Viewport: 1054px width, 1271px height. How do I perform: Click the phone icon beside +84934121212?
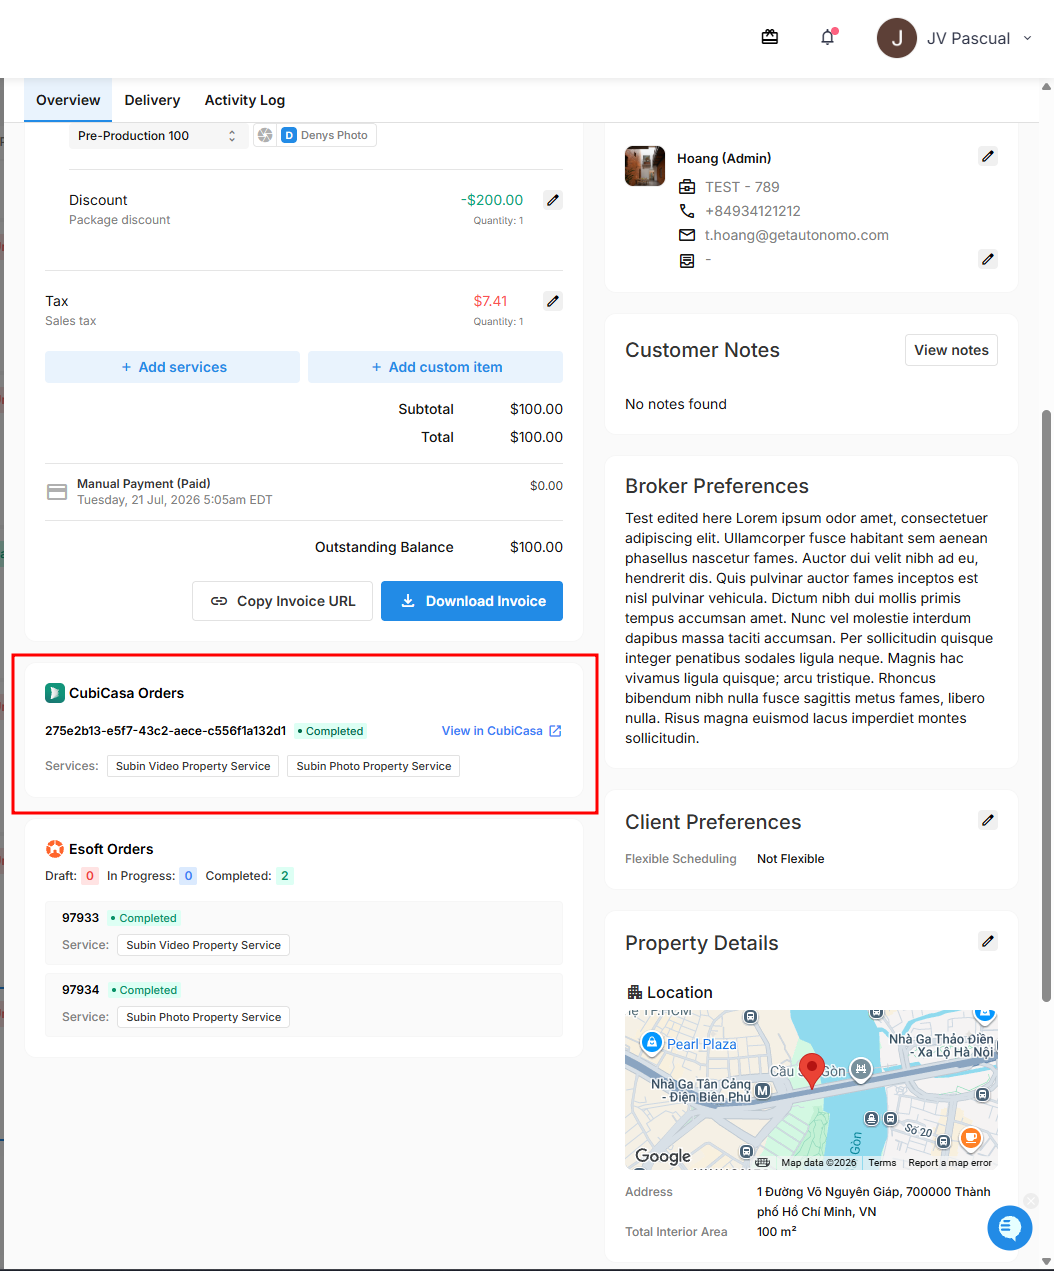tap(687, 211)
